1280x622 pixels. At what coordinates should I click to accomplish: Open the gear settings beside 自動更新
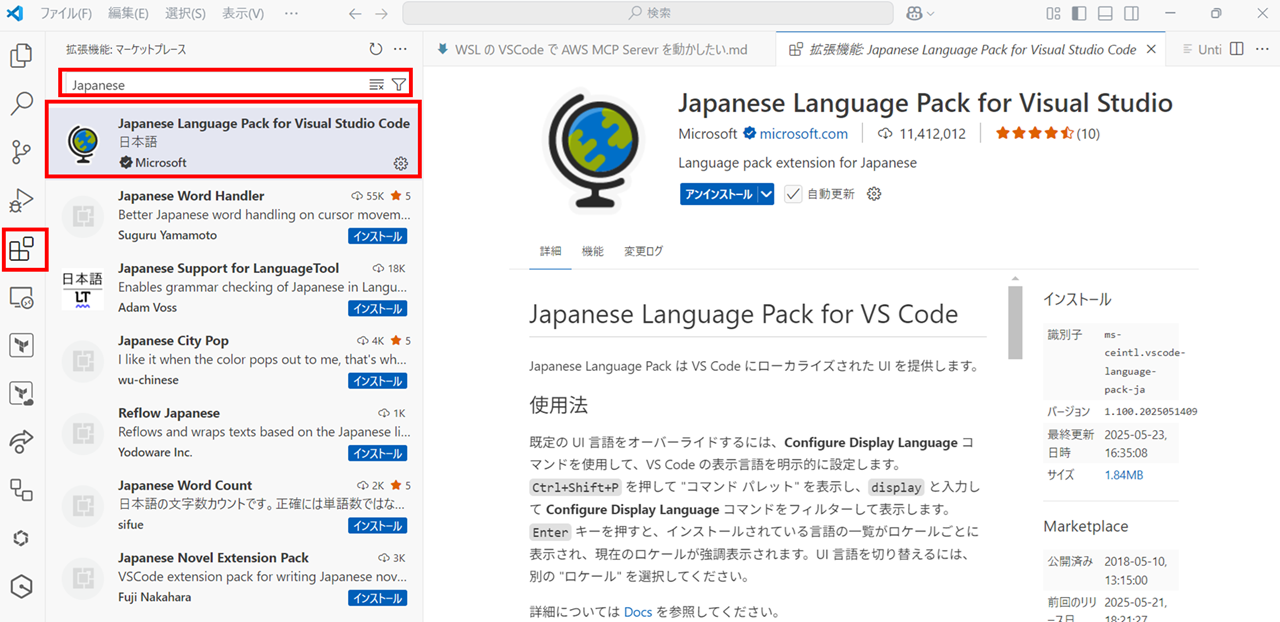(x=874, y=194)
